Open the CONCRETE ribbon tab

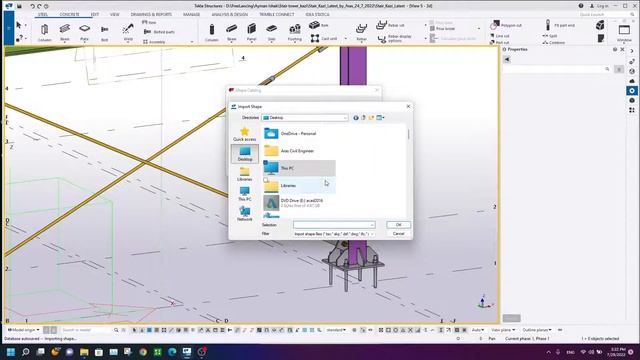(x=69, y=14)
